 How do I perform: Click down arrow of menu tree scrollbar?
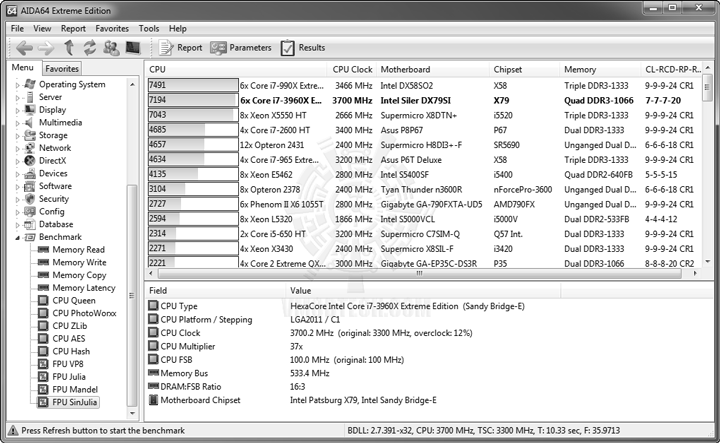tap(132, 413)
